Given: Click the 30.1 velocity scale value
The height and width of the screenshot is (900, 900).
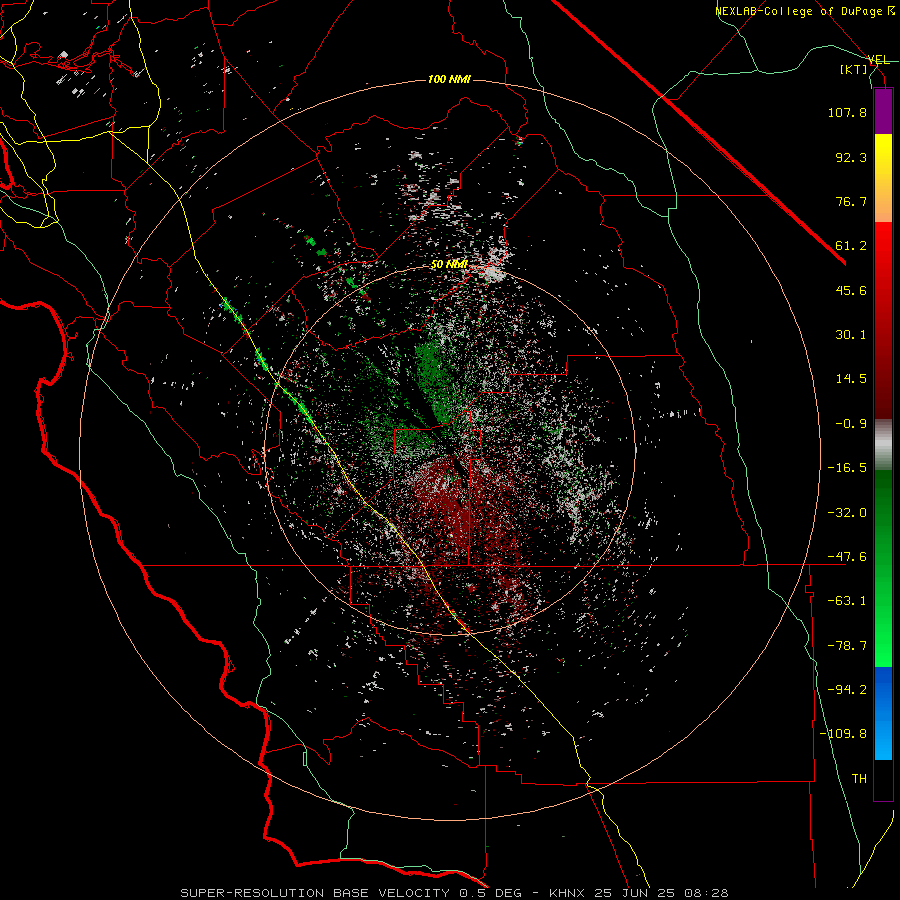Looking at the screenshot, I should click(x=851, y=335).
